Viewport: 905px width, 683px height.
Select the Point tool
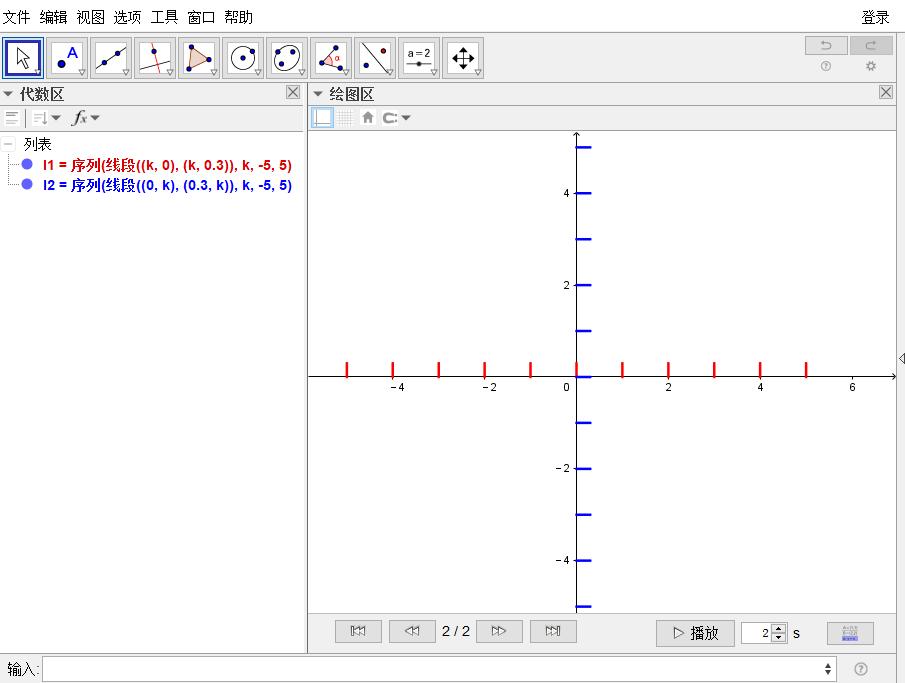[67, 58]
